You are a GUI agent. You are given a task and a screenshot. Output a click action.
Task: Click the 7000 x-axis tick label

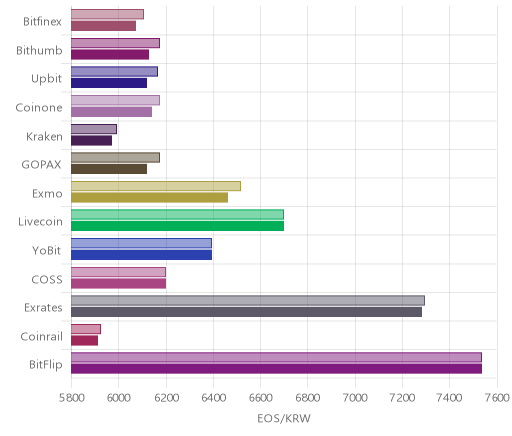pos(355,398)
